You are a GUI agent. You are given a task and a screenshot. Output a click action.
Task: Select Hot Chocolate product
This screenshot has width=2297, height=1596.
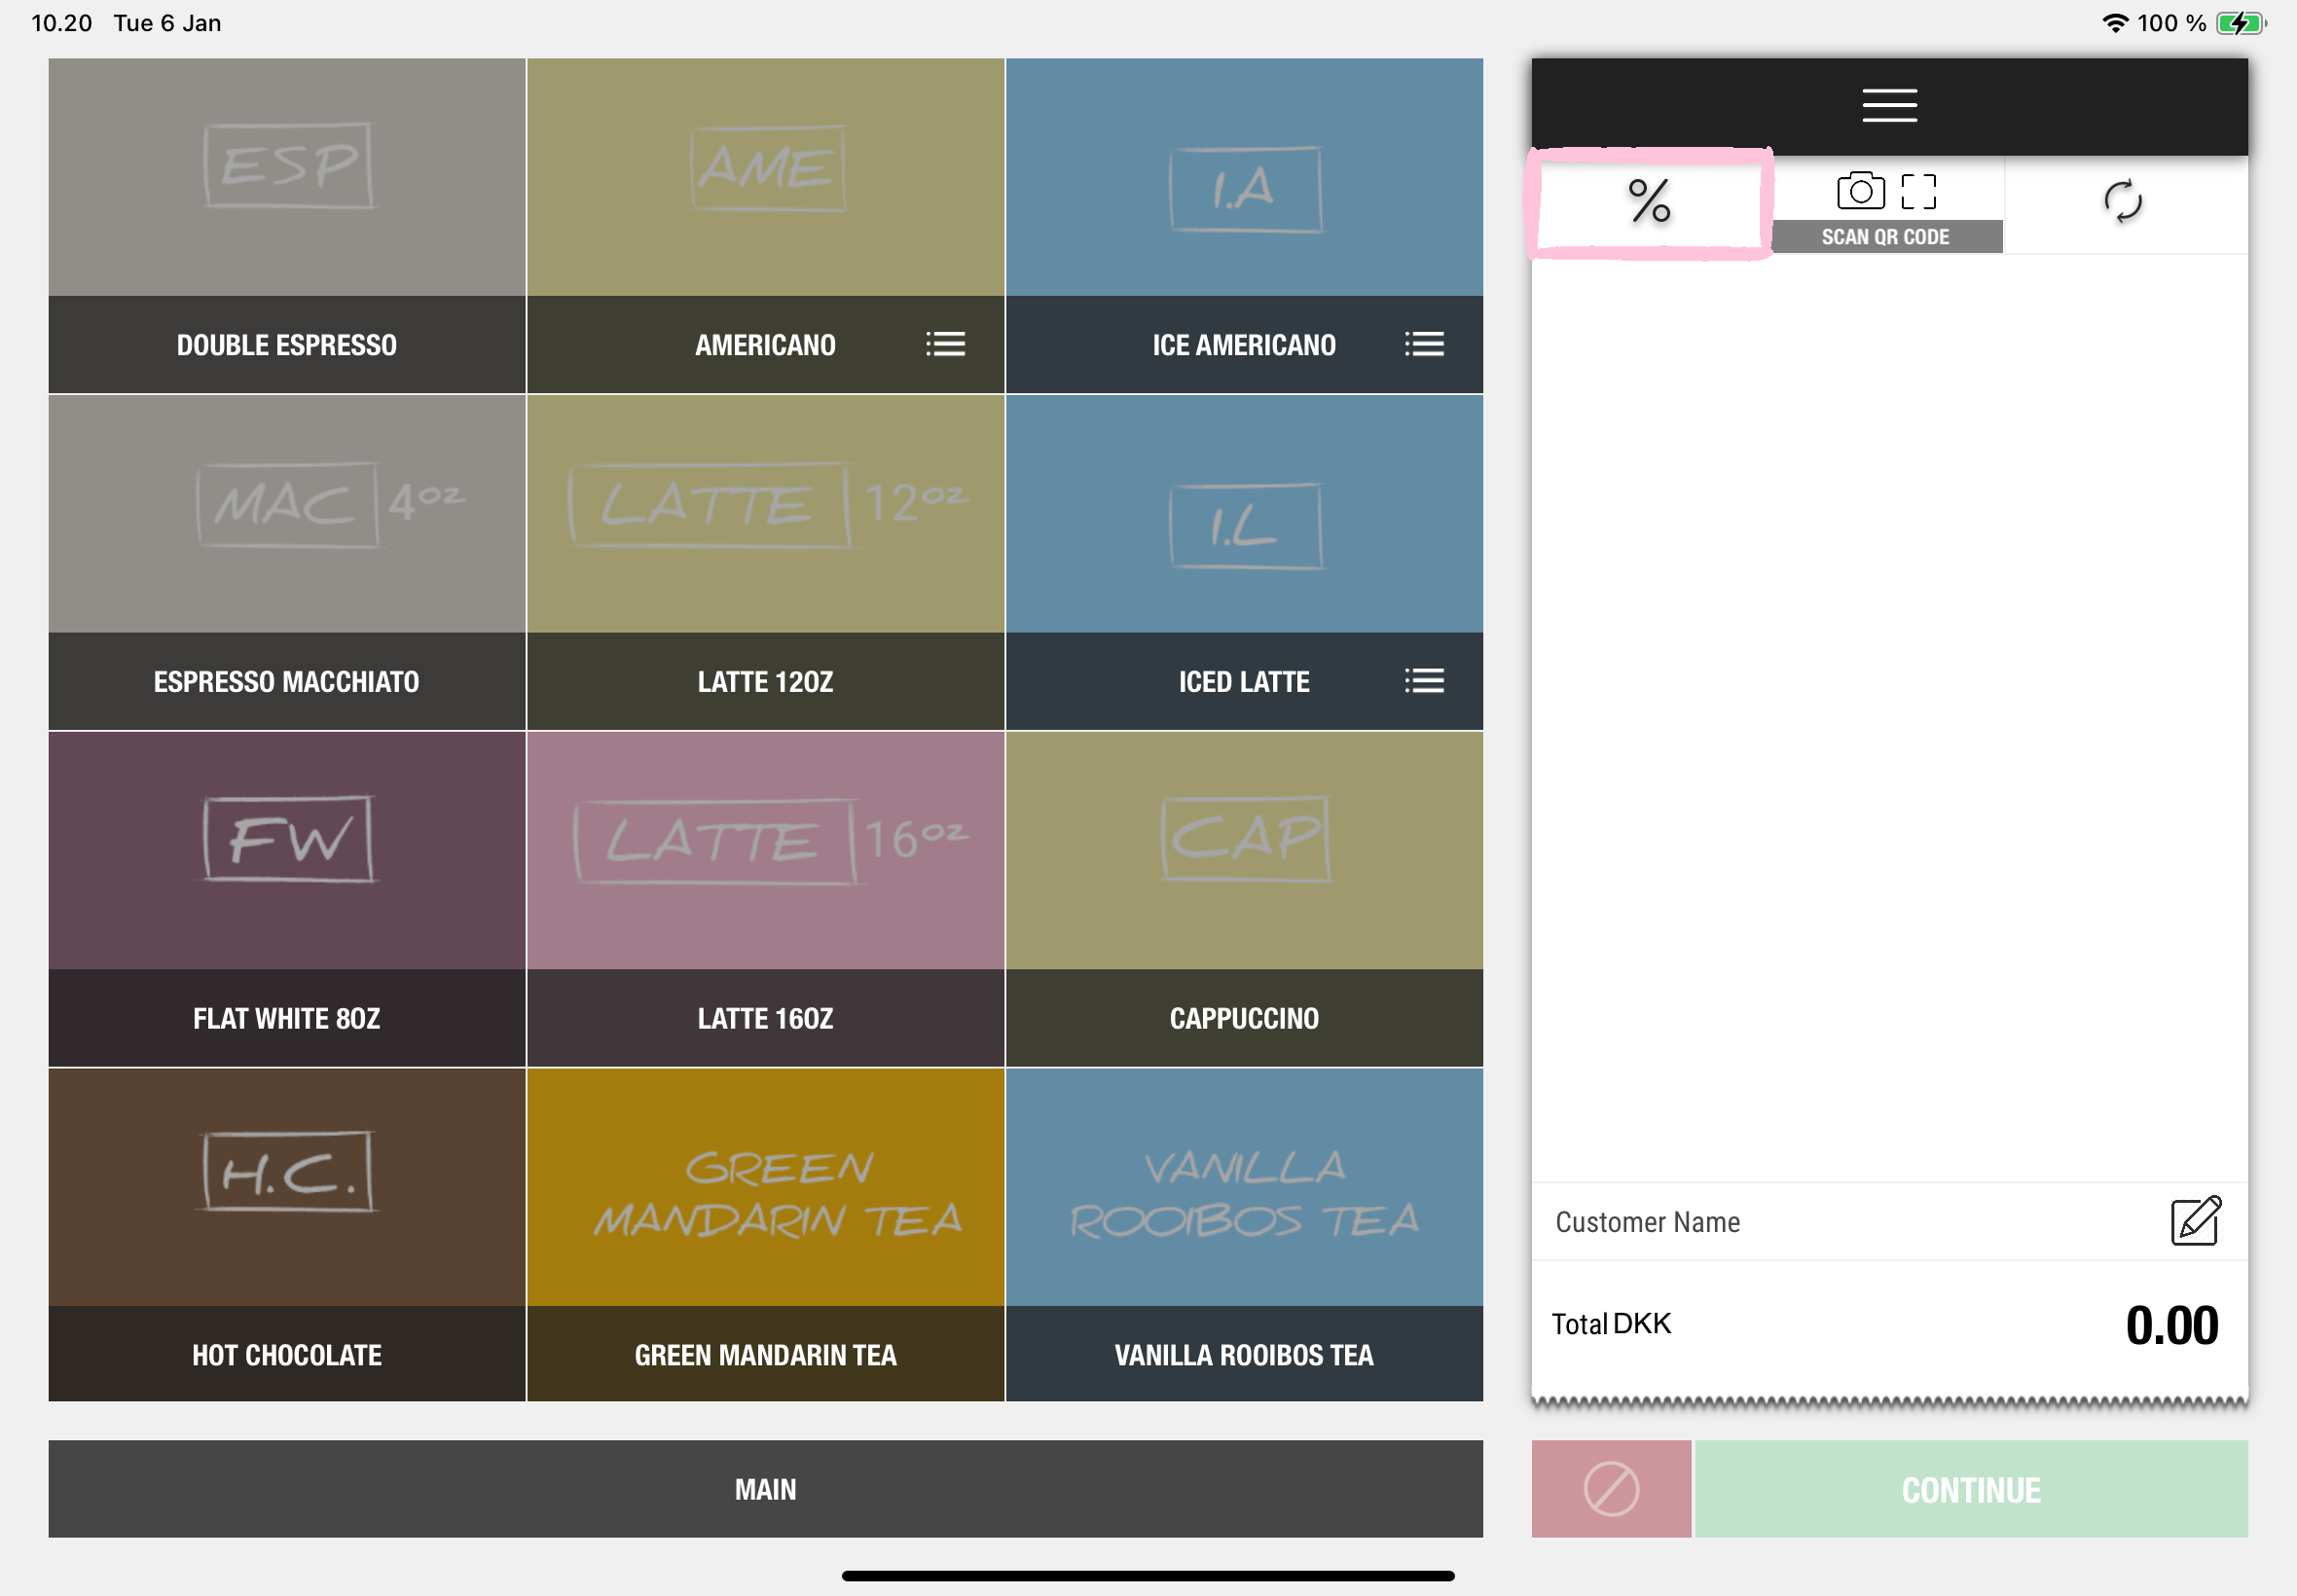287,1234
